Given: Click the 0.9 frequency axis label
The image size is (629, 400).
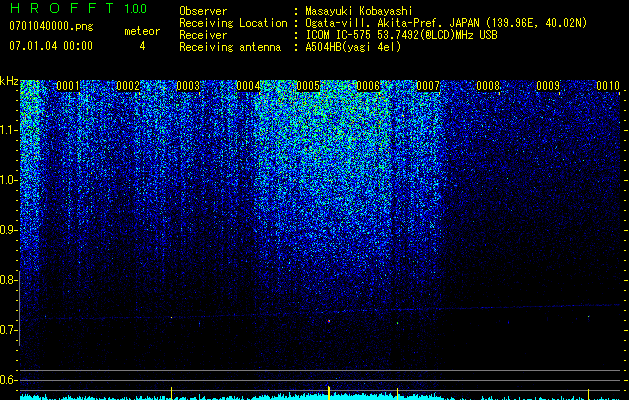Looking at the screenshot, I should (8, 230).
